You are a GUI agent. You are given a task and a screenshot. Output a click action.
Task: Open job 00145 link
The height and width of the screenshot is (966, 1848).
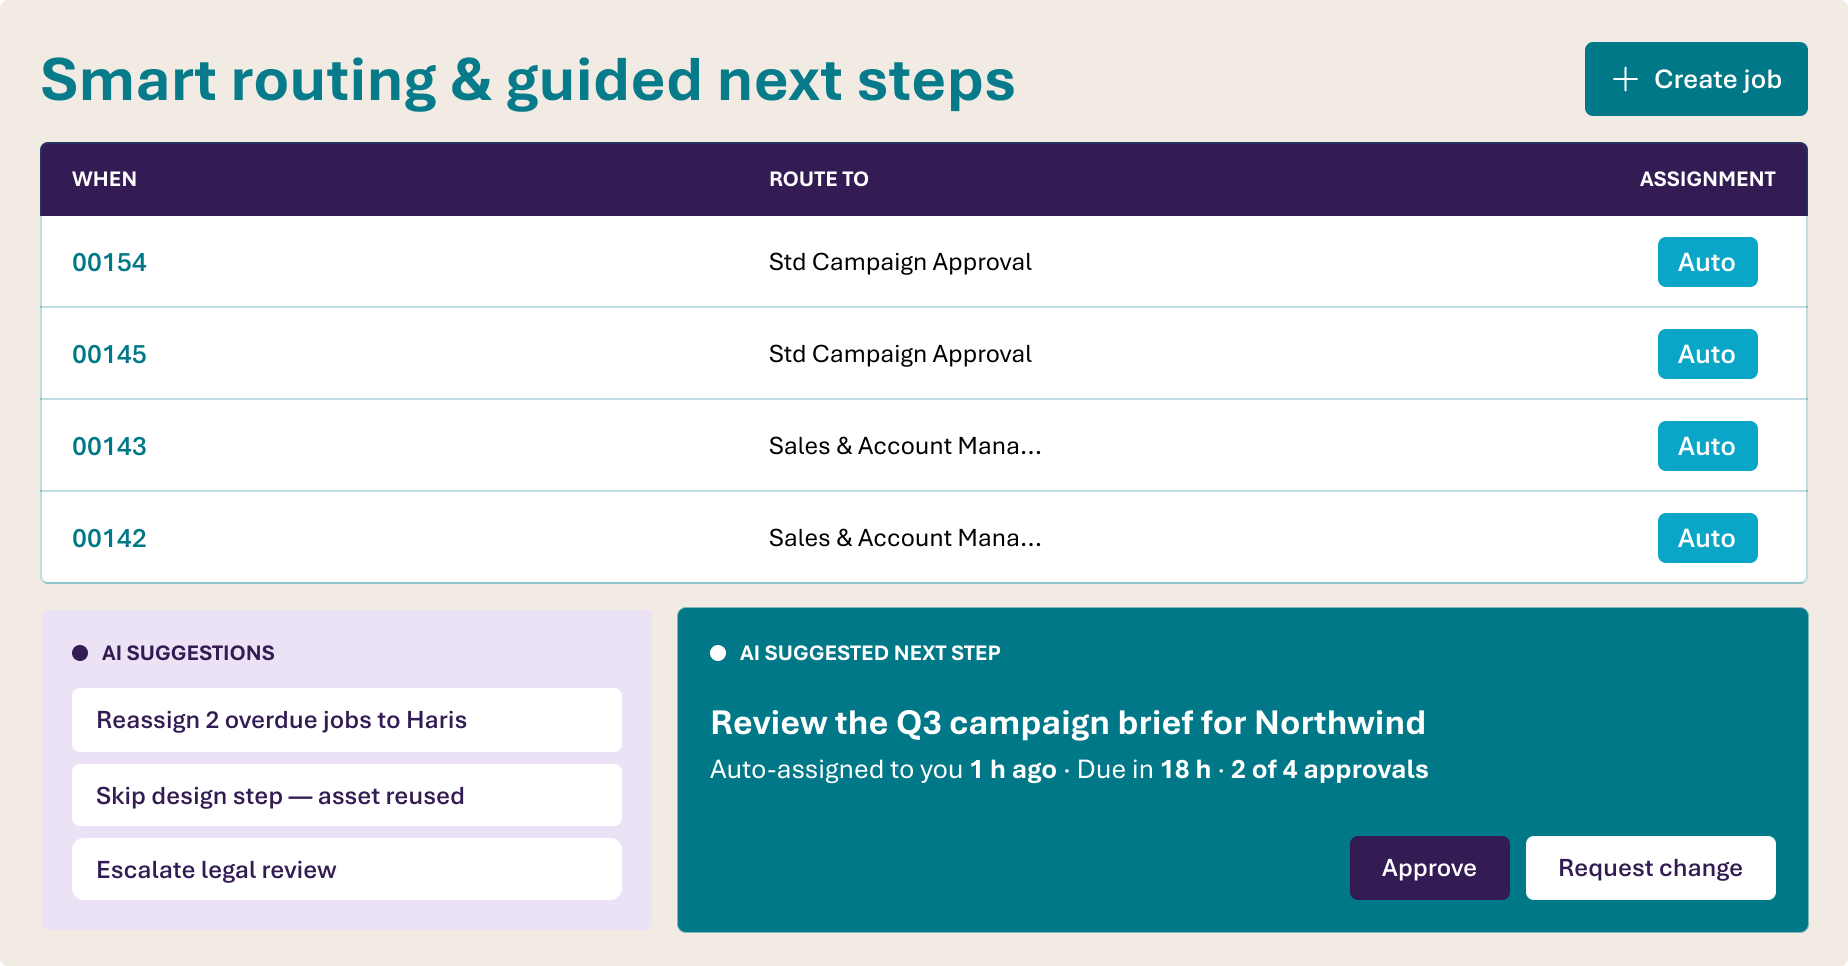[x=109, y=354]
